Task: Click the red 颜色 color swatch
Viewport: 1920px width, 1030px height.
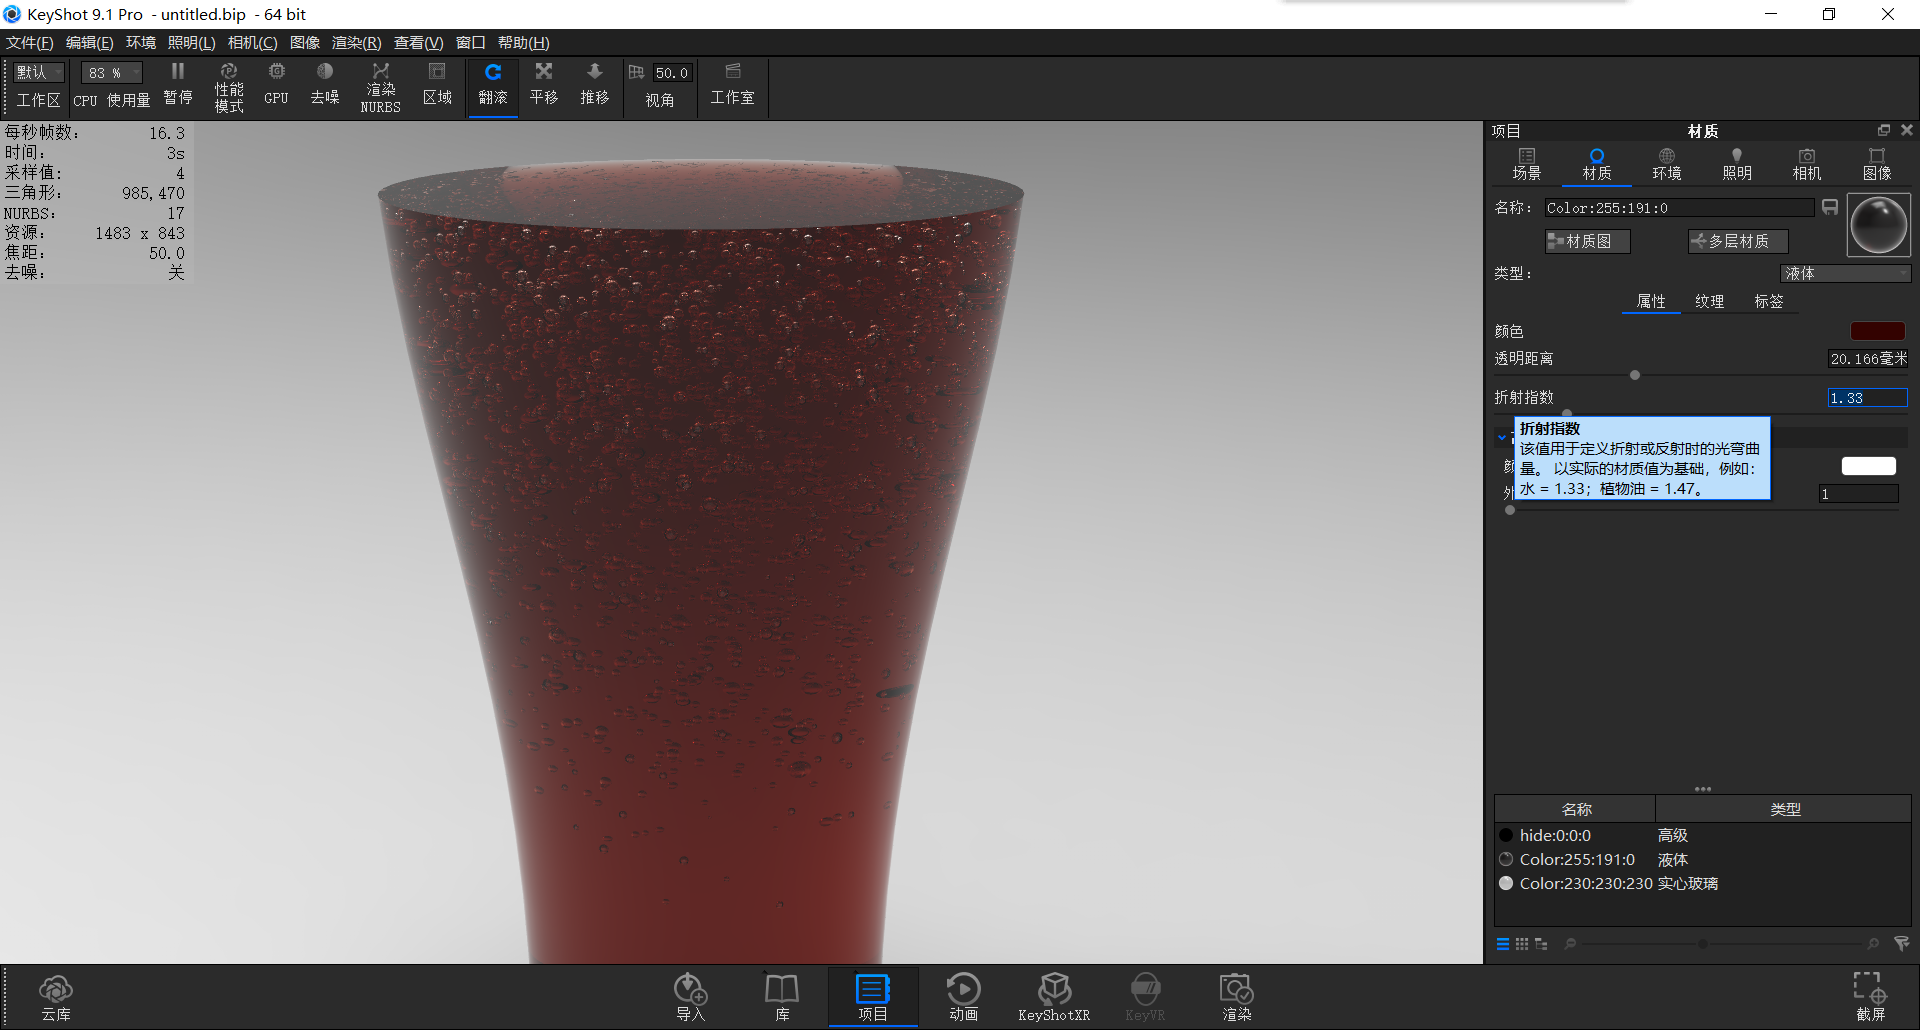Action: point(1878,331)
